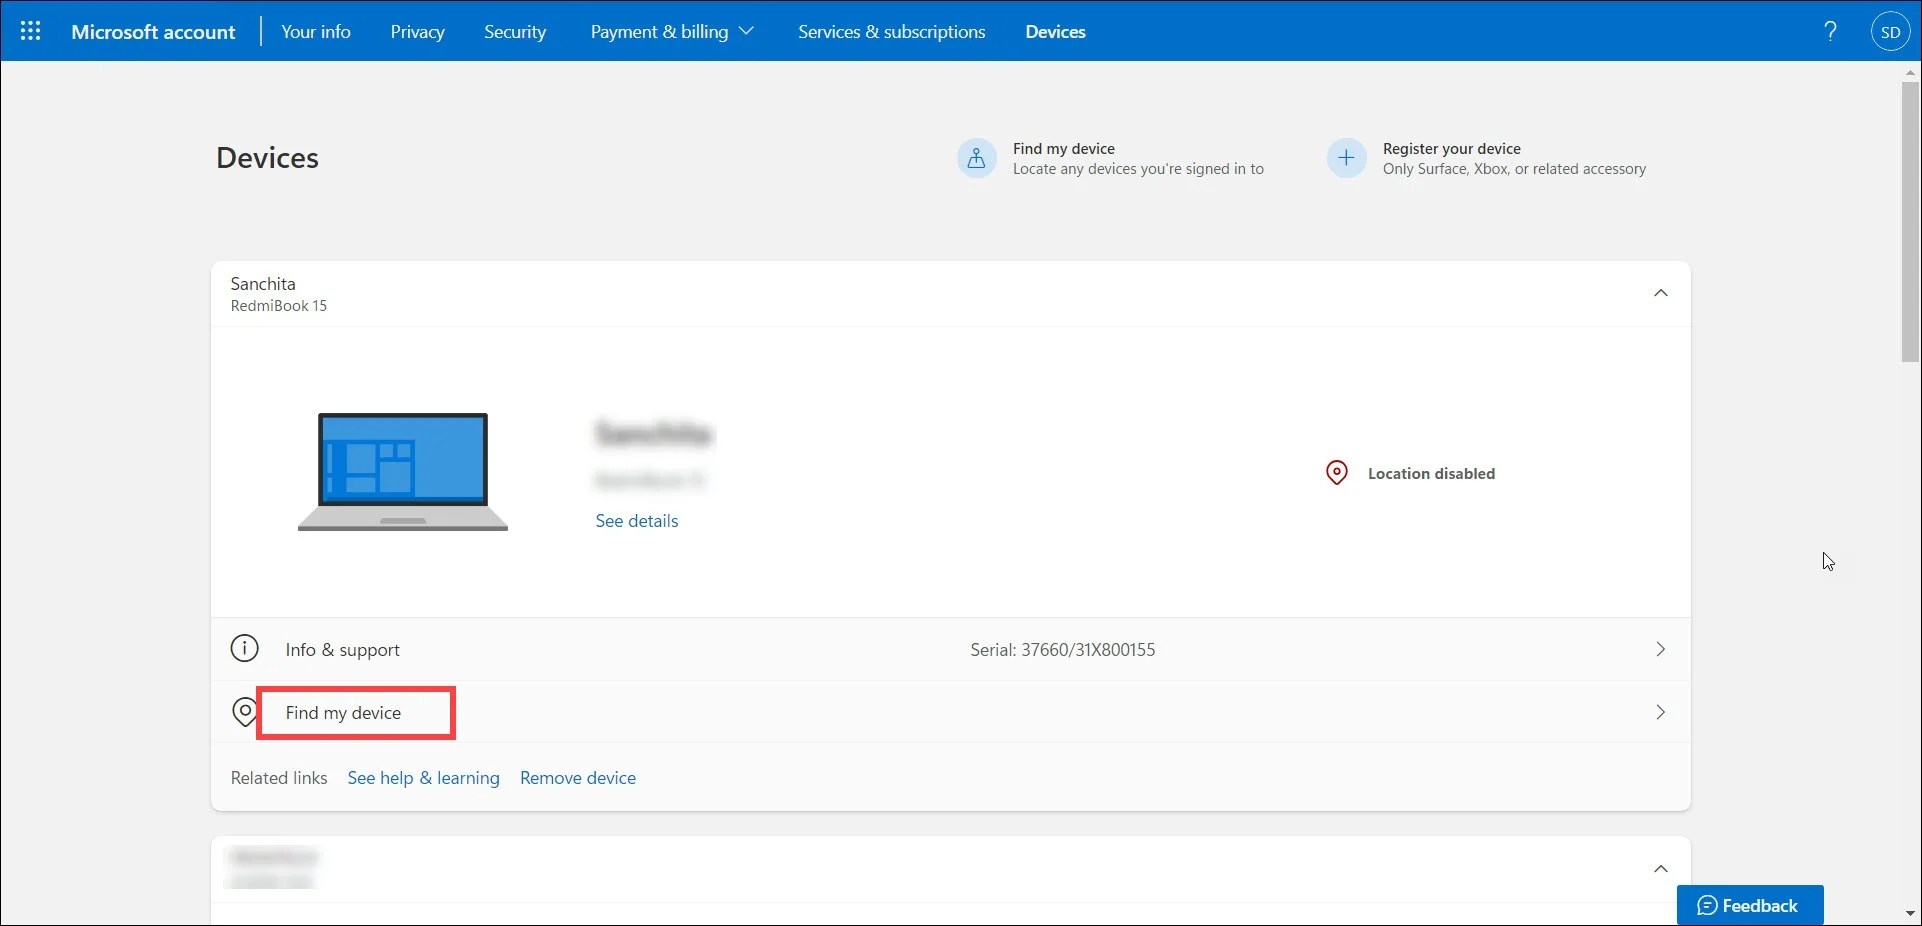Click the Info & support circle icon

coord(244,649)
